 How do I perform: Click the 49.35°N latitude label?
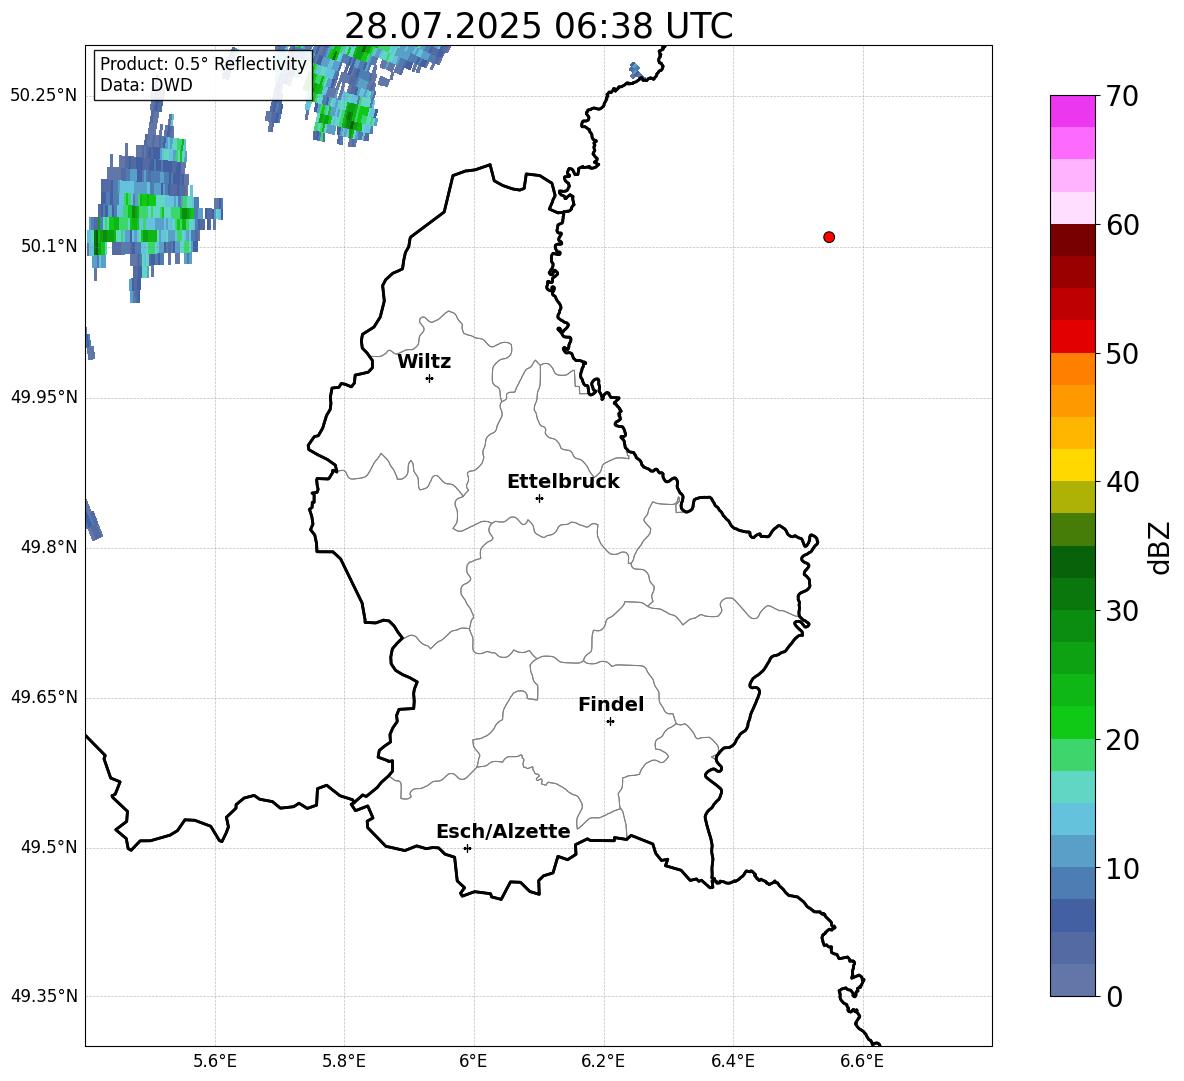(44, 996)
